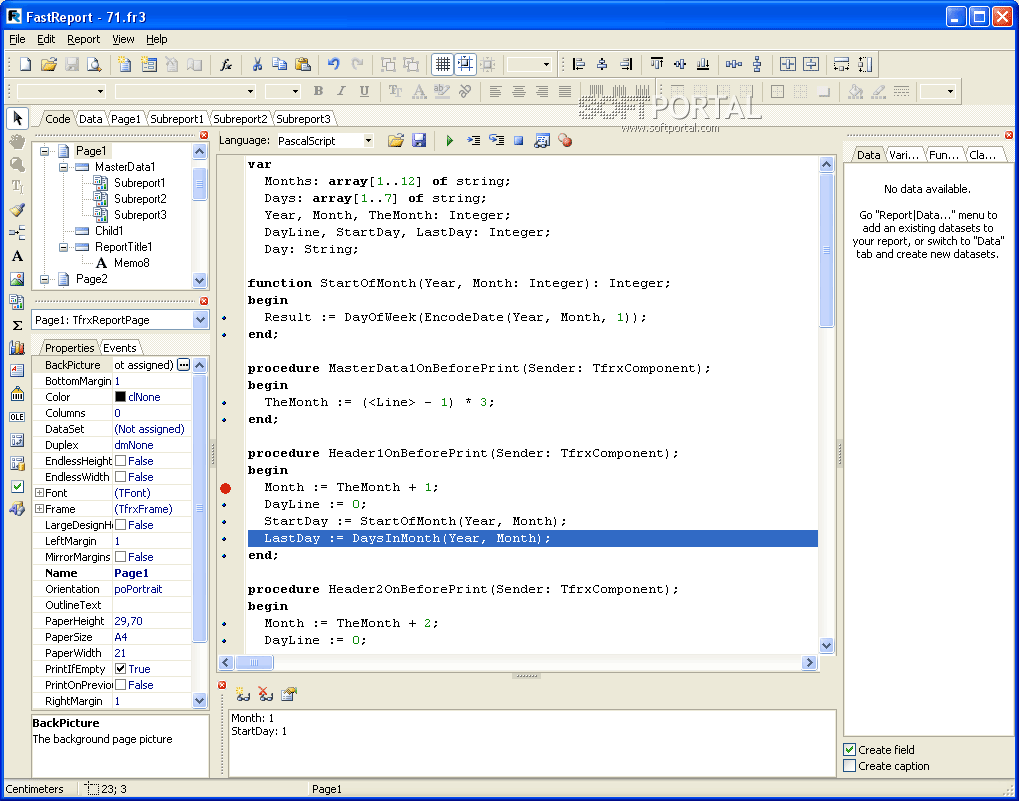1019x801 pixels.
Task: Click the Run script play icon
Action: coord(450,140)
